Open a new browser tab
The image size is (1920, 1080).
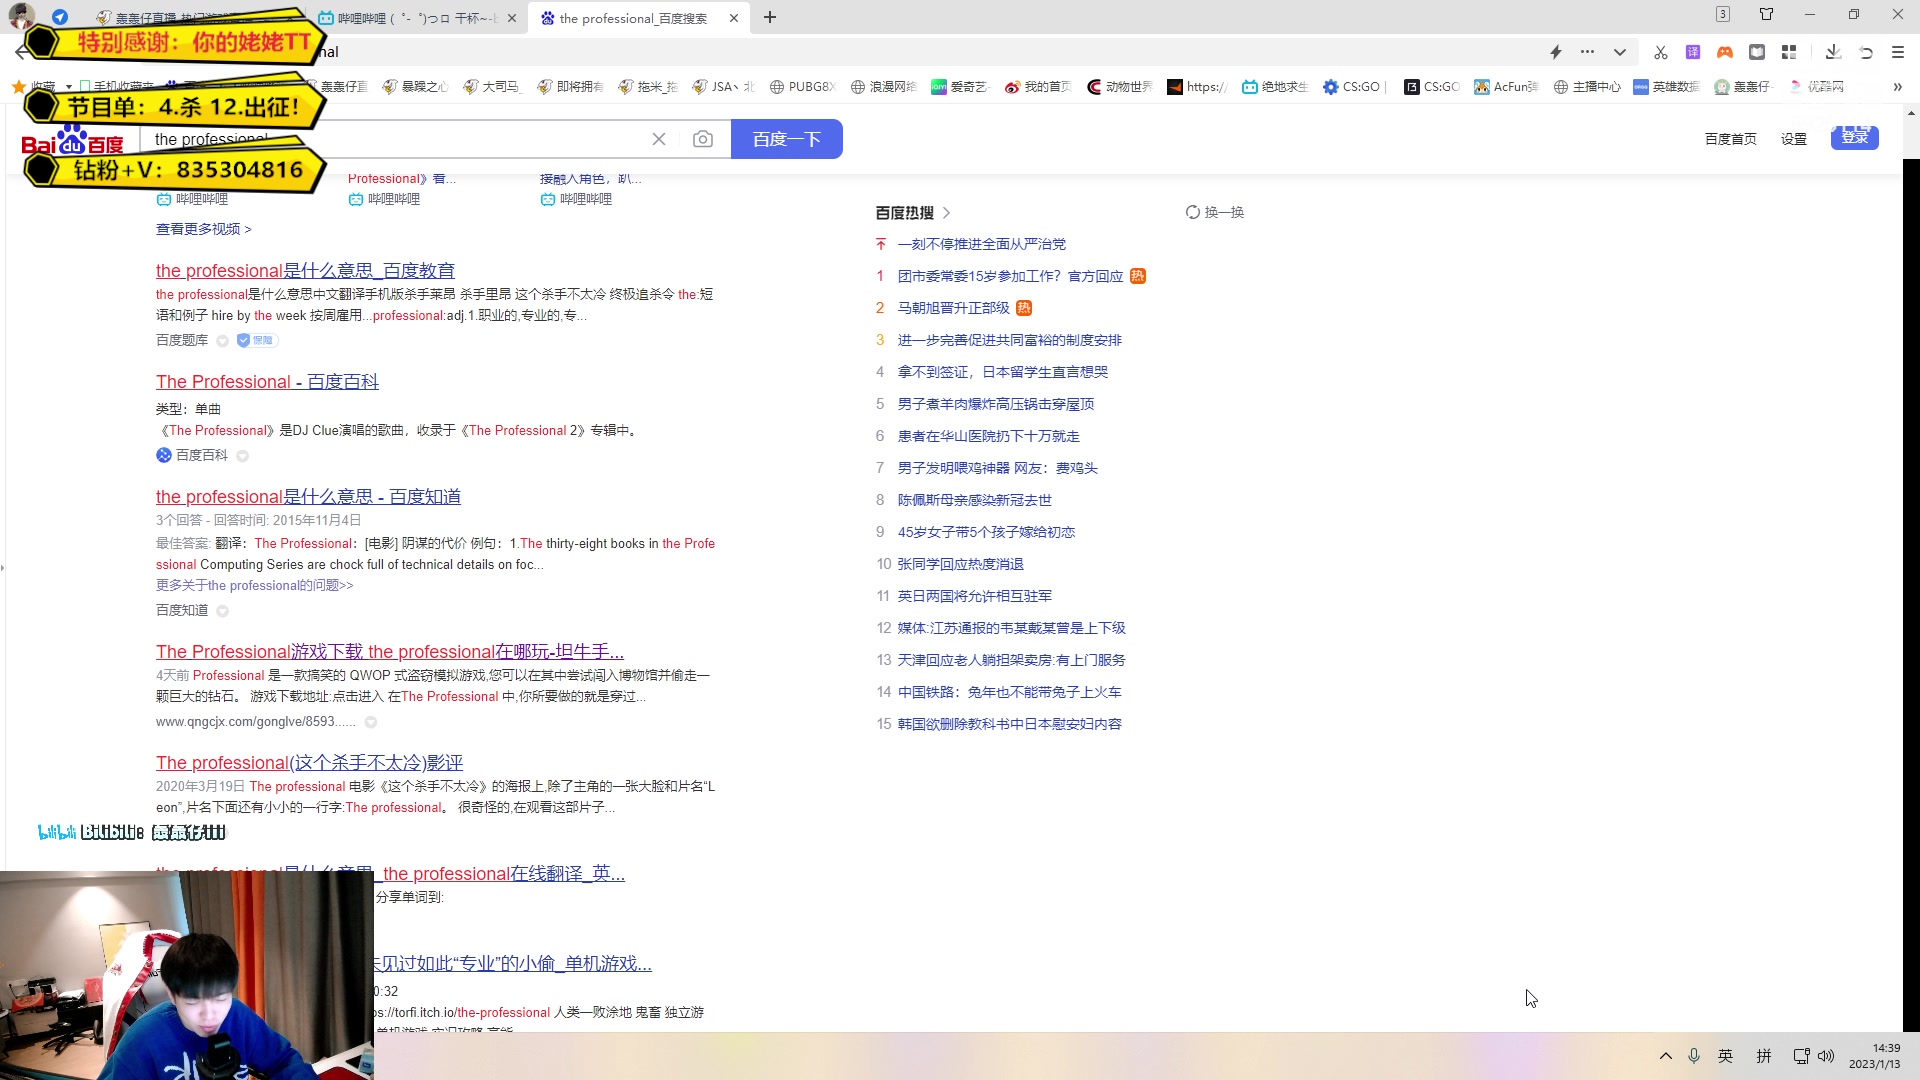(770, 17)
